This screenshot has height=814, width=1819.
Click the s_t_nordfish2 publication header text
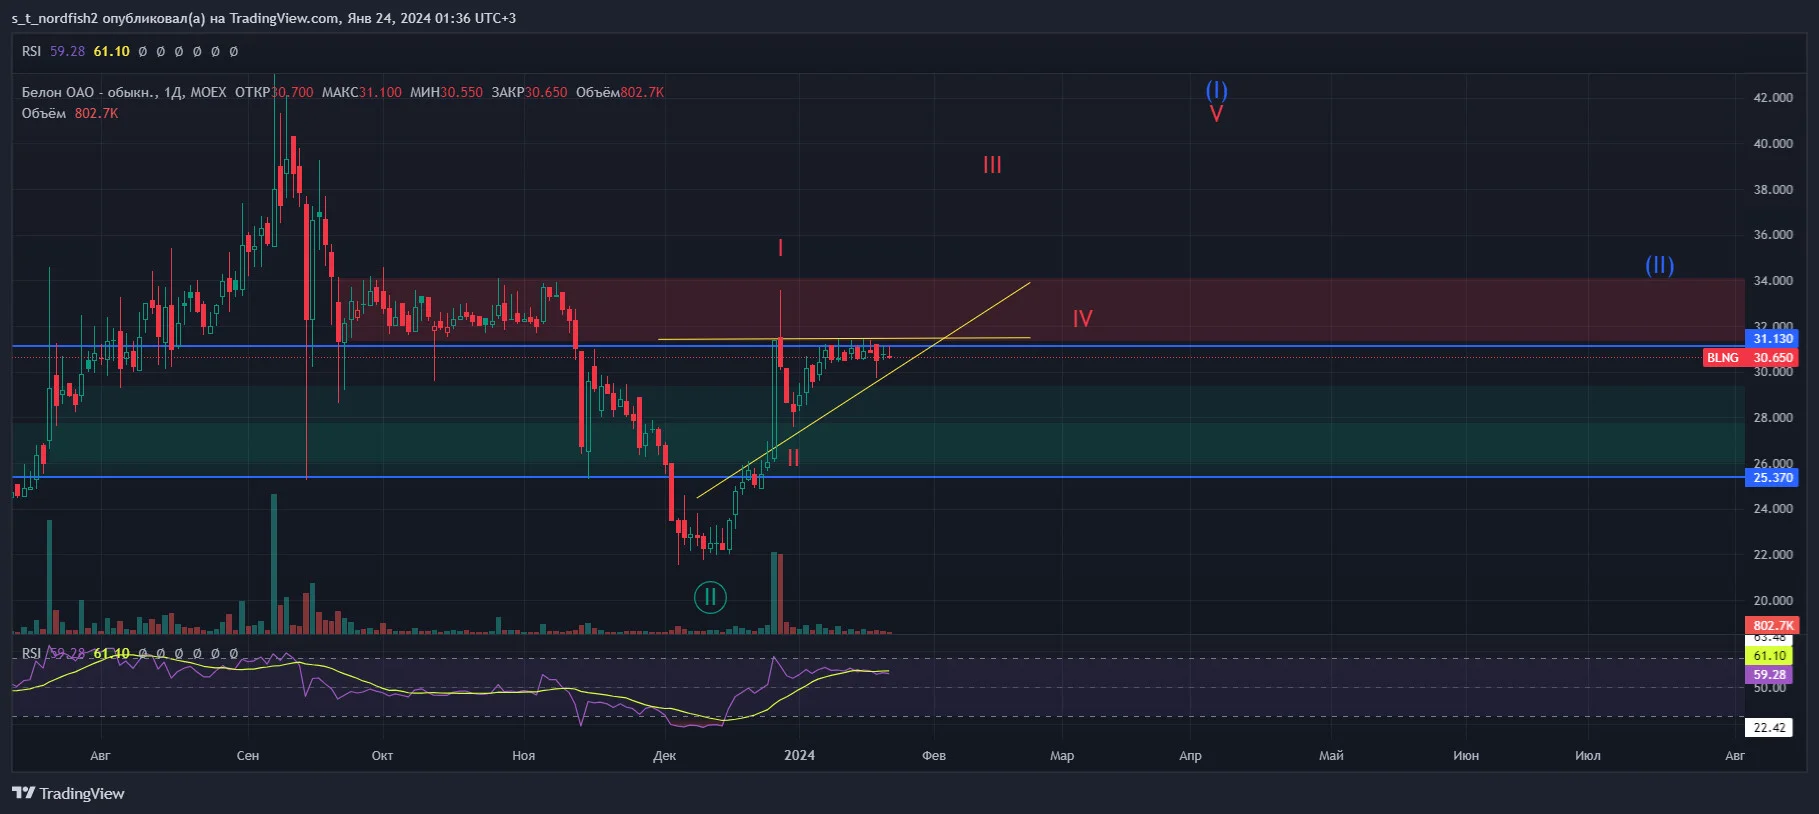[x=264, y=18]
